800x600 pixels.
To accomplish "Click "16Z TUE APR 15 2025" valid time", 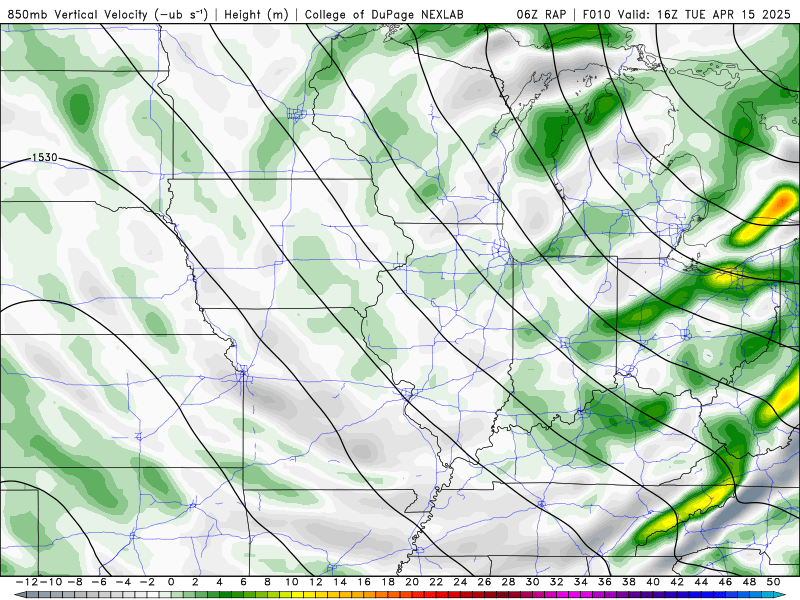I will tap(723, 15).
